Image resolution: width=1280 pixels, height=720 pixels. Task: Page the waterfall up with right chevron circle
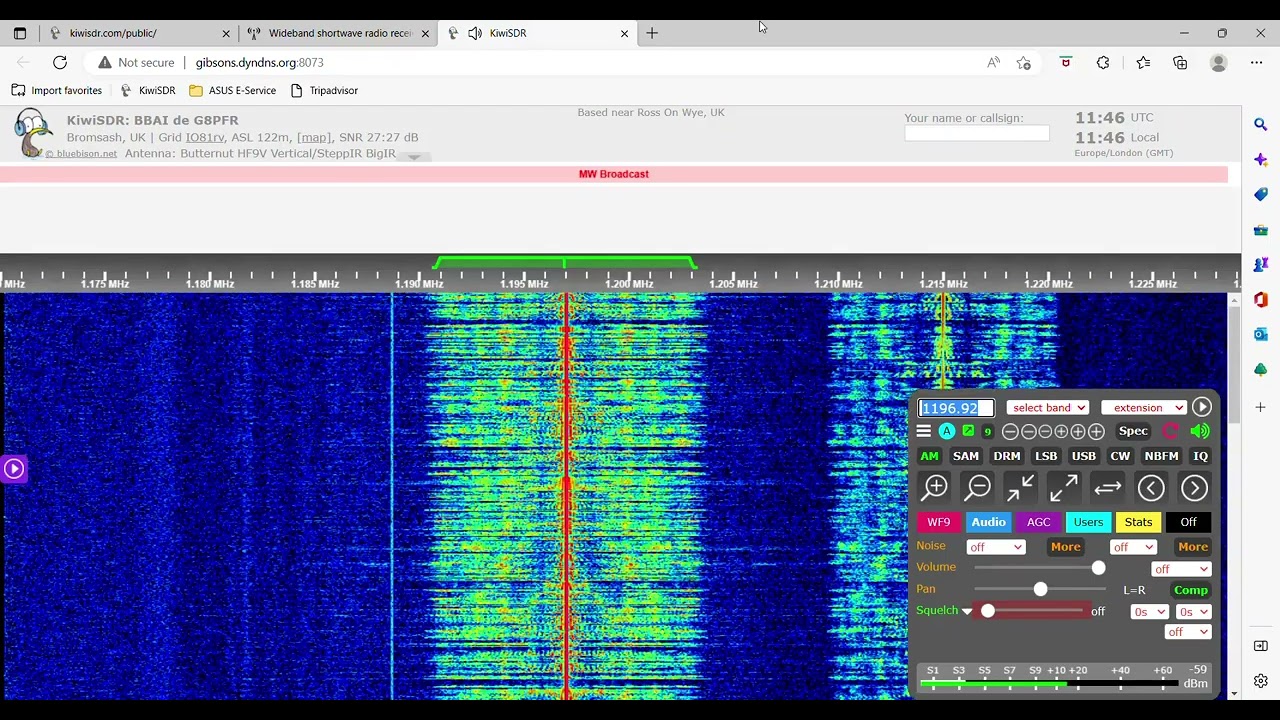pyautogui.click(x=1194, y=488)
